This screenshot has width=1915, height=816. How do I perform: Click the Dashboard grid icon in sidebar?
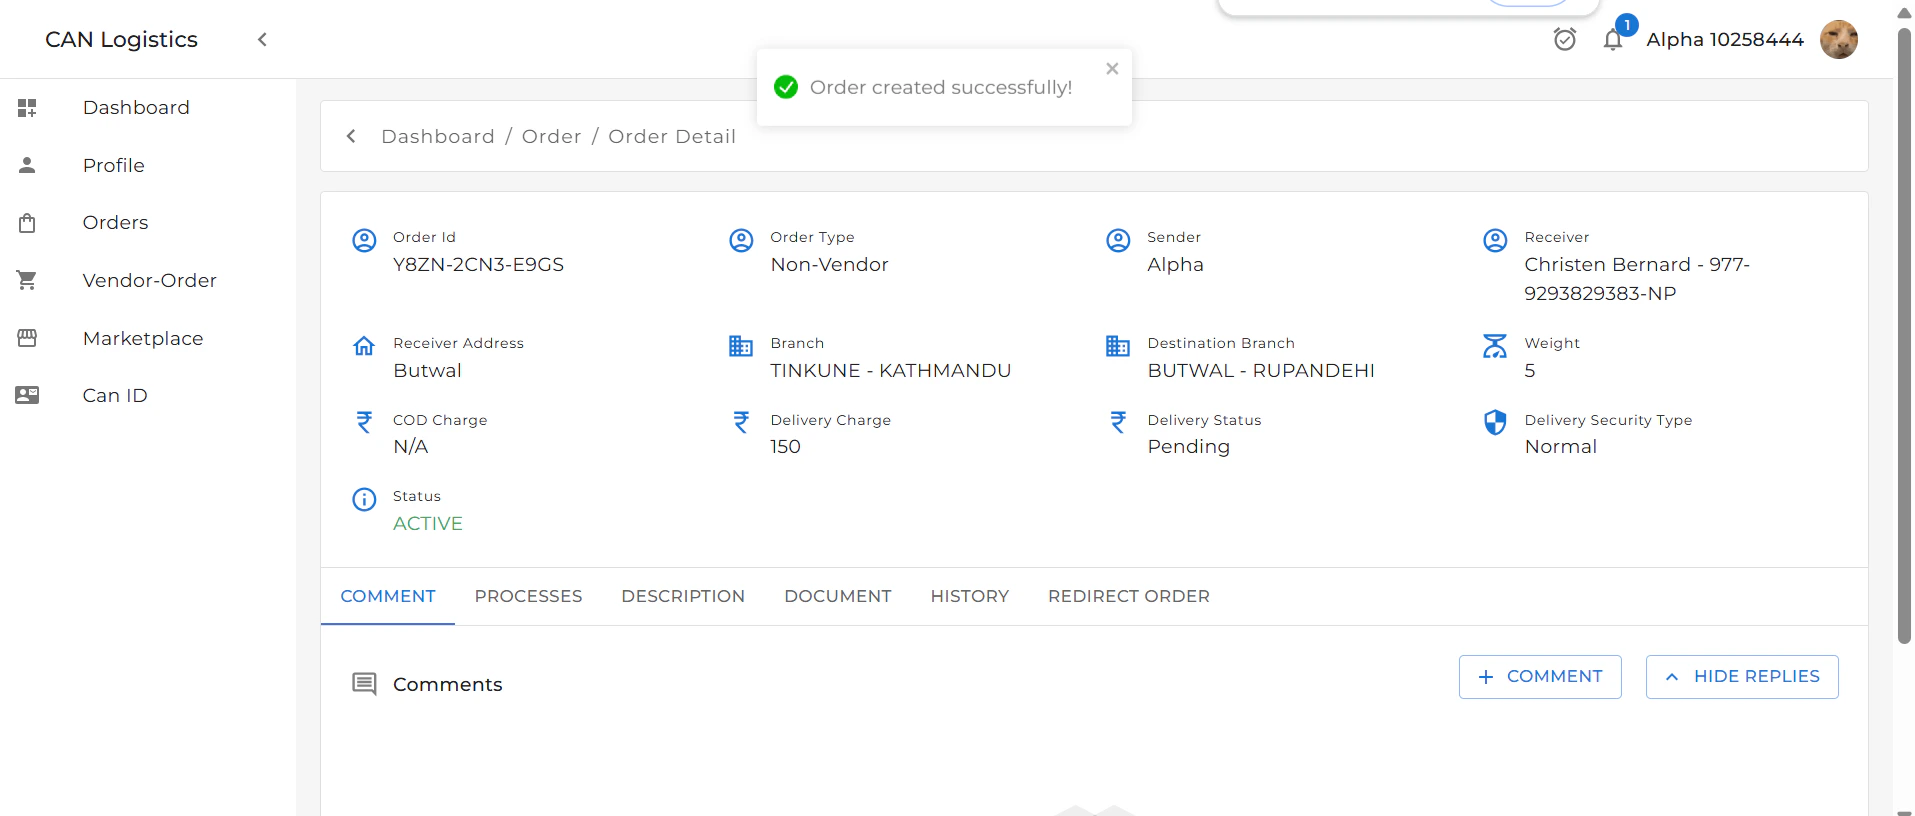click(x=27, y=108)
